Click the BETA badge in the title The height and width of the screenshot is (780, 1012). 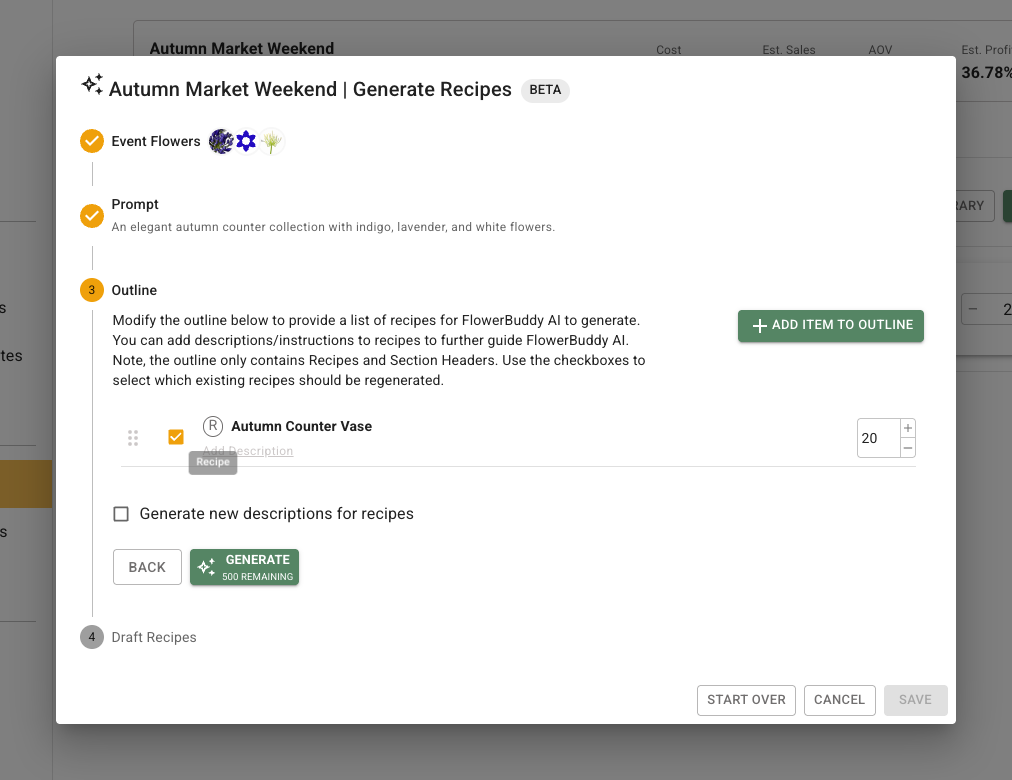pos(545,90)
